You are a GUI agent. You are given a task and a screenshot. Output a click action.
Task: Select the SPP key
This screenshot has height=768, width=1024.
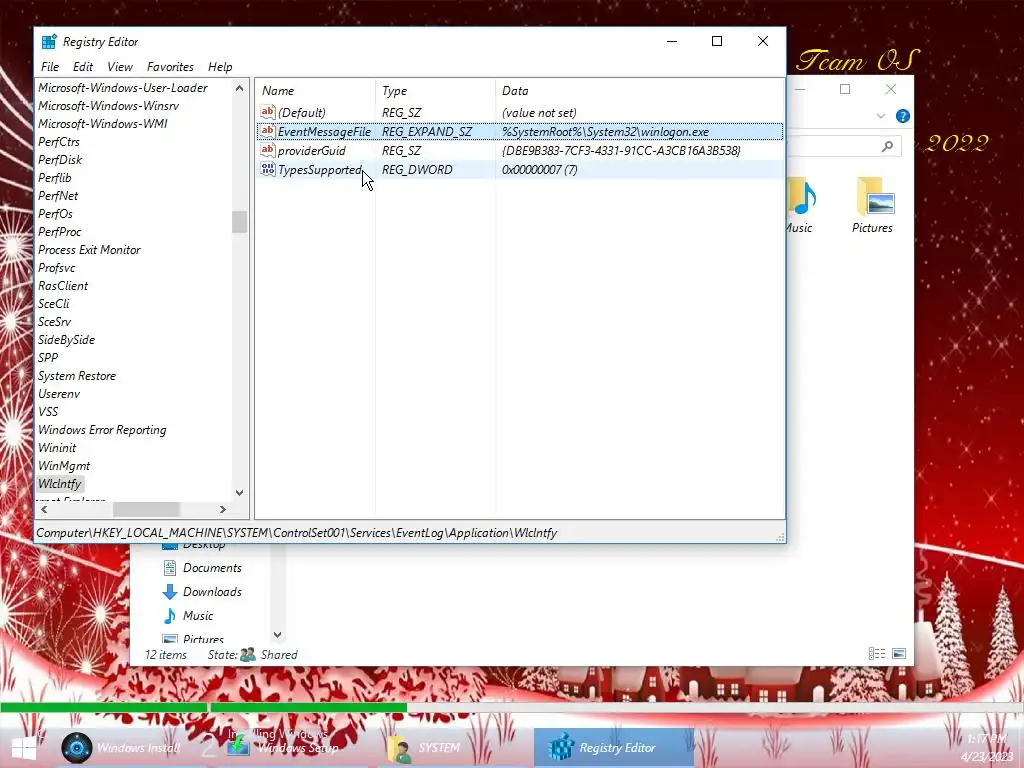48,358
